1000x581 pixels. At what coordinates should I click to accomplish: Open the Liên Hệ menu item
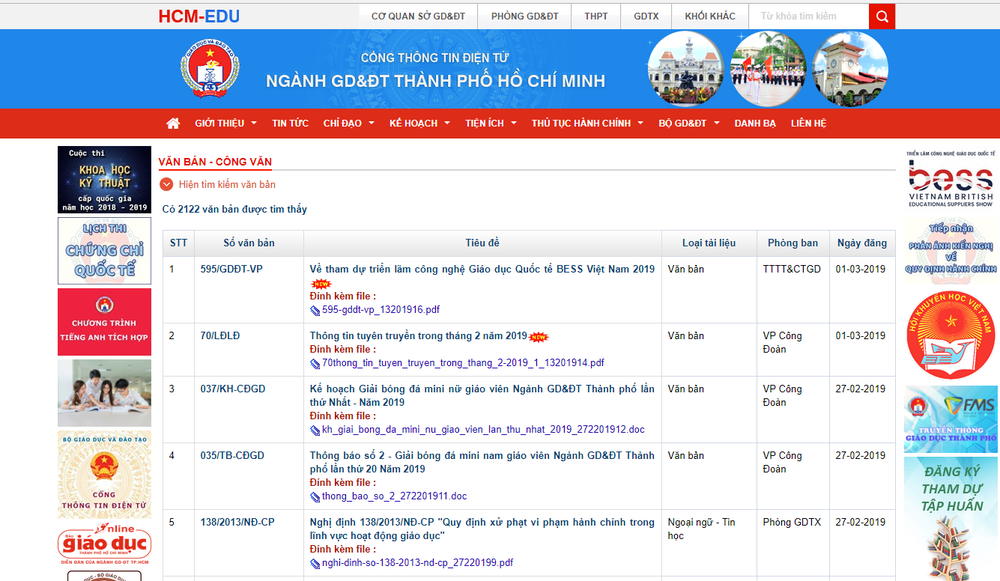click(x=808, y=124)
